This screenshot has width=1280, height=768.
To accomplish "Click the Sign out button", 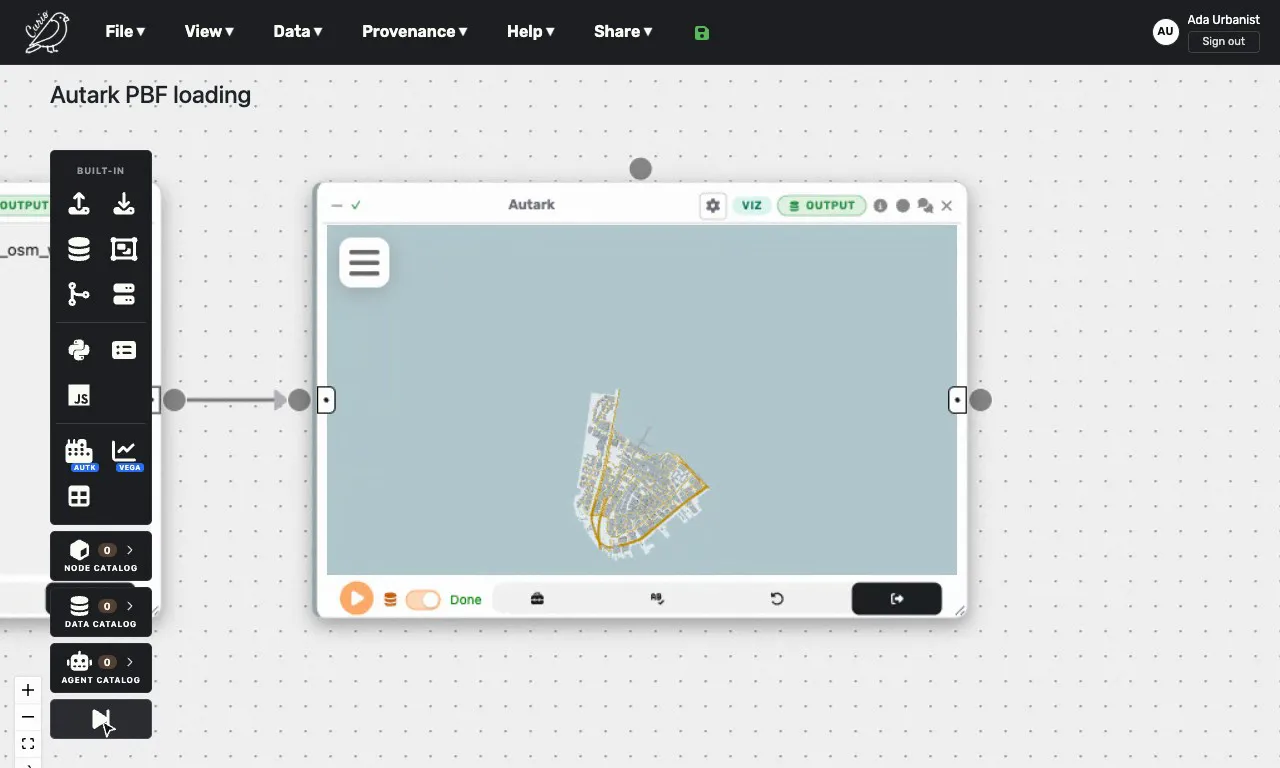I will click(1224, 41).
